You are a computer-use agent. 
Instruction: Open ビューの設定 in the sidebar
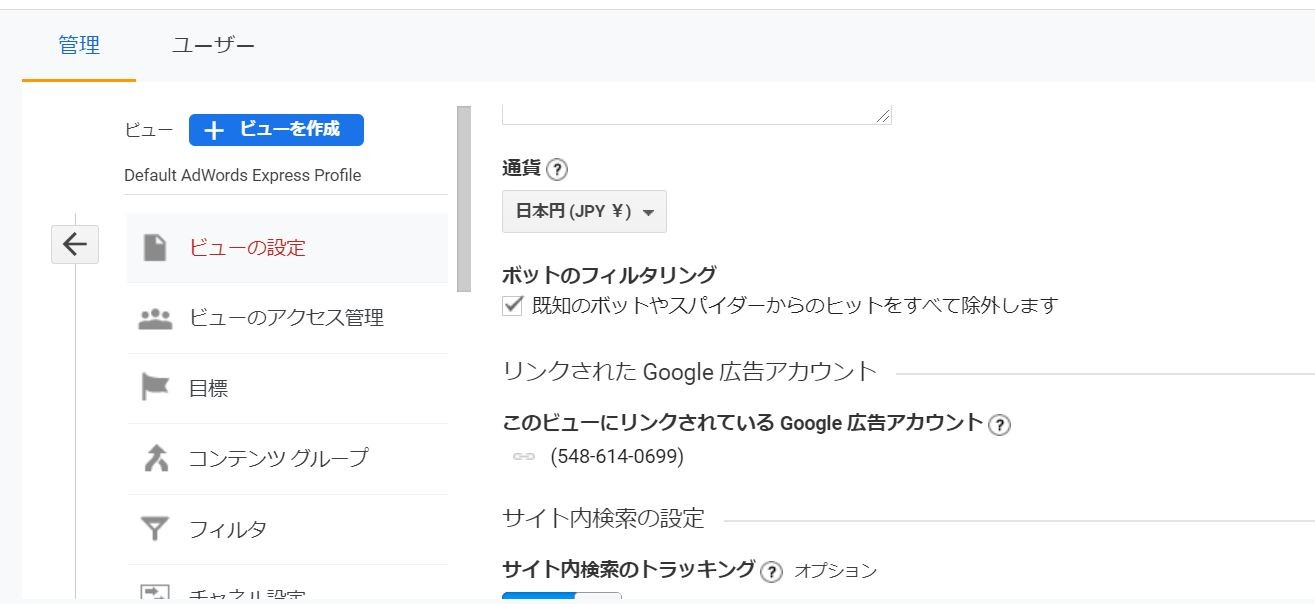pos(287,247)
